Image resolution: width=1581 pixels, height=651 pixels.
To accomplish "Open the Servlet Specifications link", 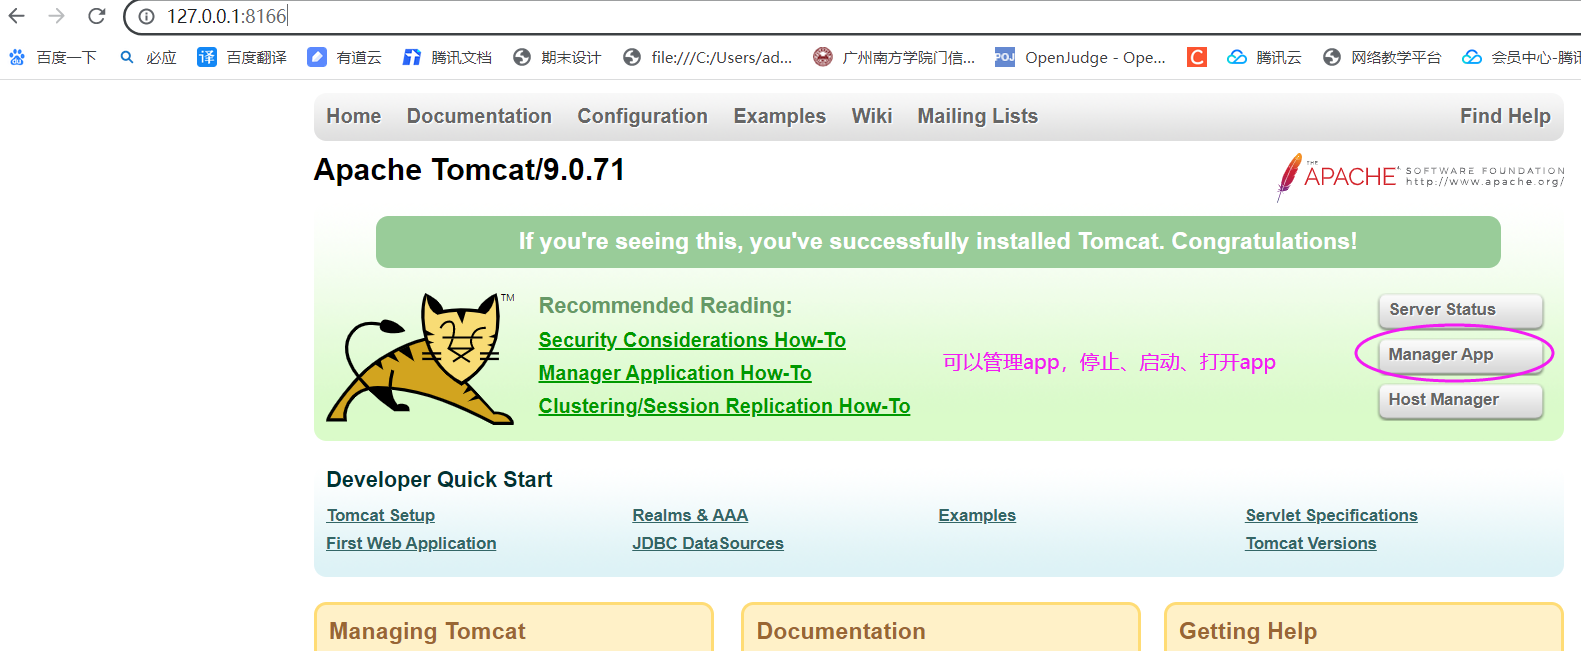I will (1331, 515).
